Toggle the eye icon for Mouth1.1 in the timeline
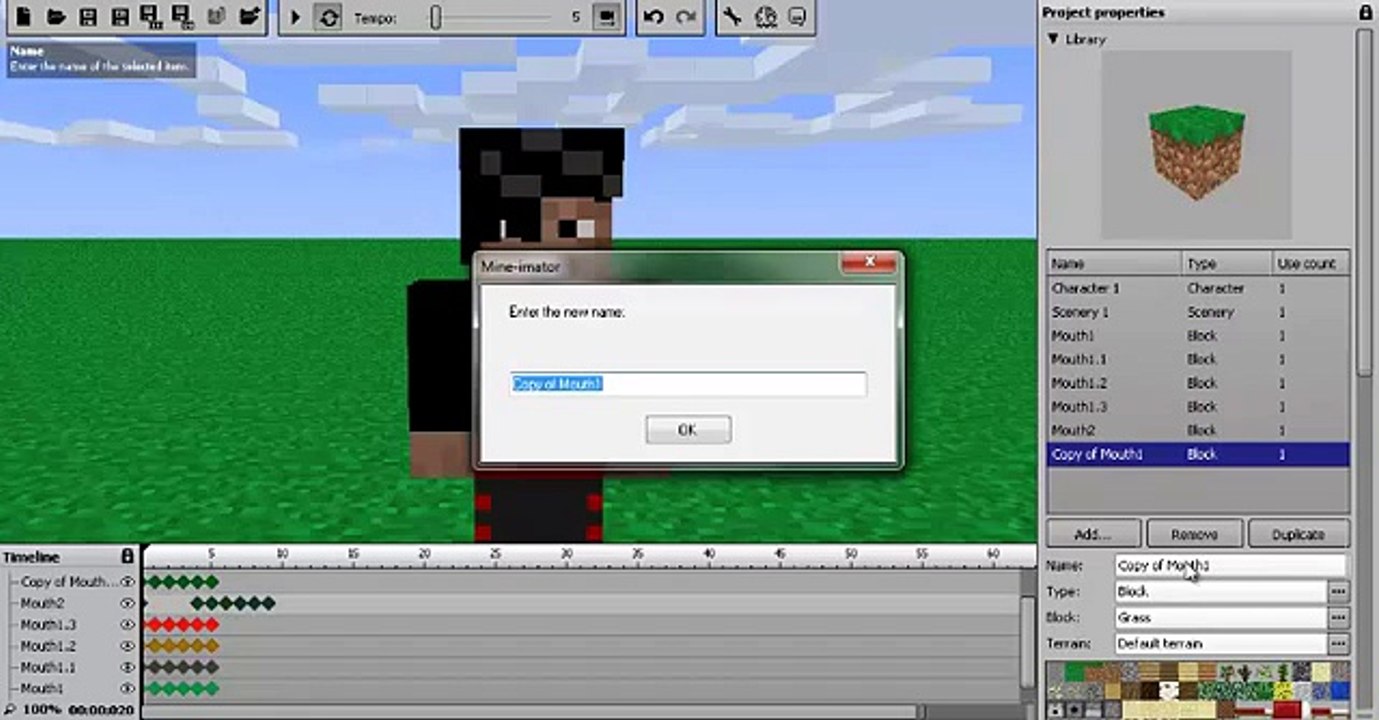Image resolution: width=1379 pixels, height=720 pixels. click(128, 668)
